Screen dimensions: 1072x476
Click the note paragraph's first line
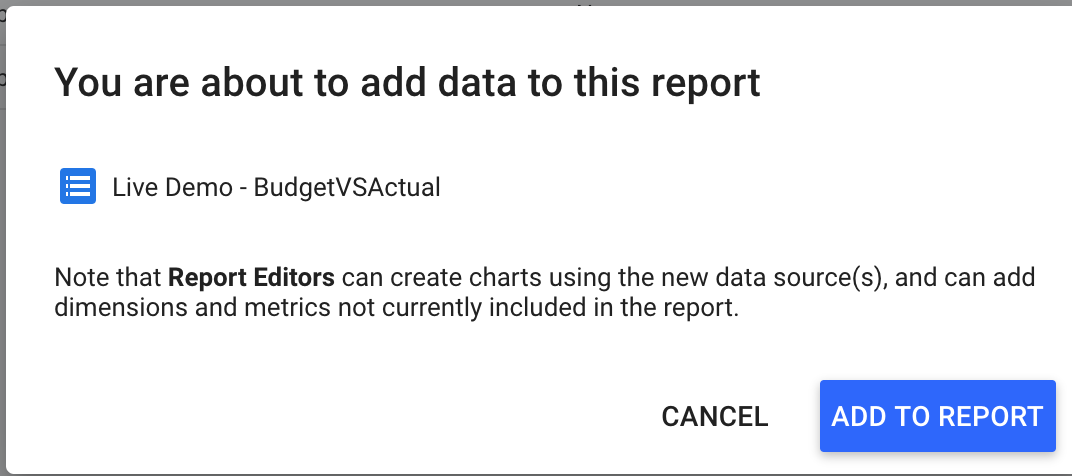click(x=545, y=278)
